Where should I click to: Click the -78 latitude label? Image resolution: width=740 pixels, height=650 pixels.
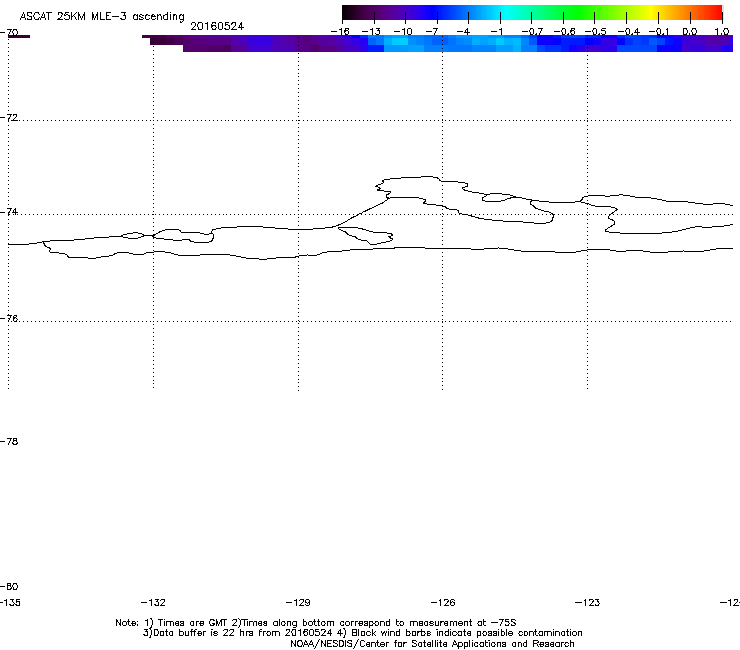(x=9, y=441)
